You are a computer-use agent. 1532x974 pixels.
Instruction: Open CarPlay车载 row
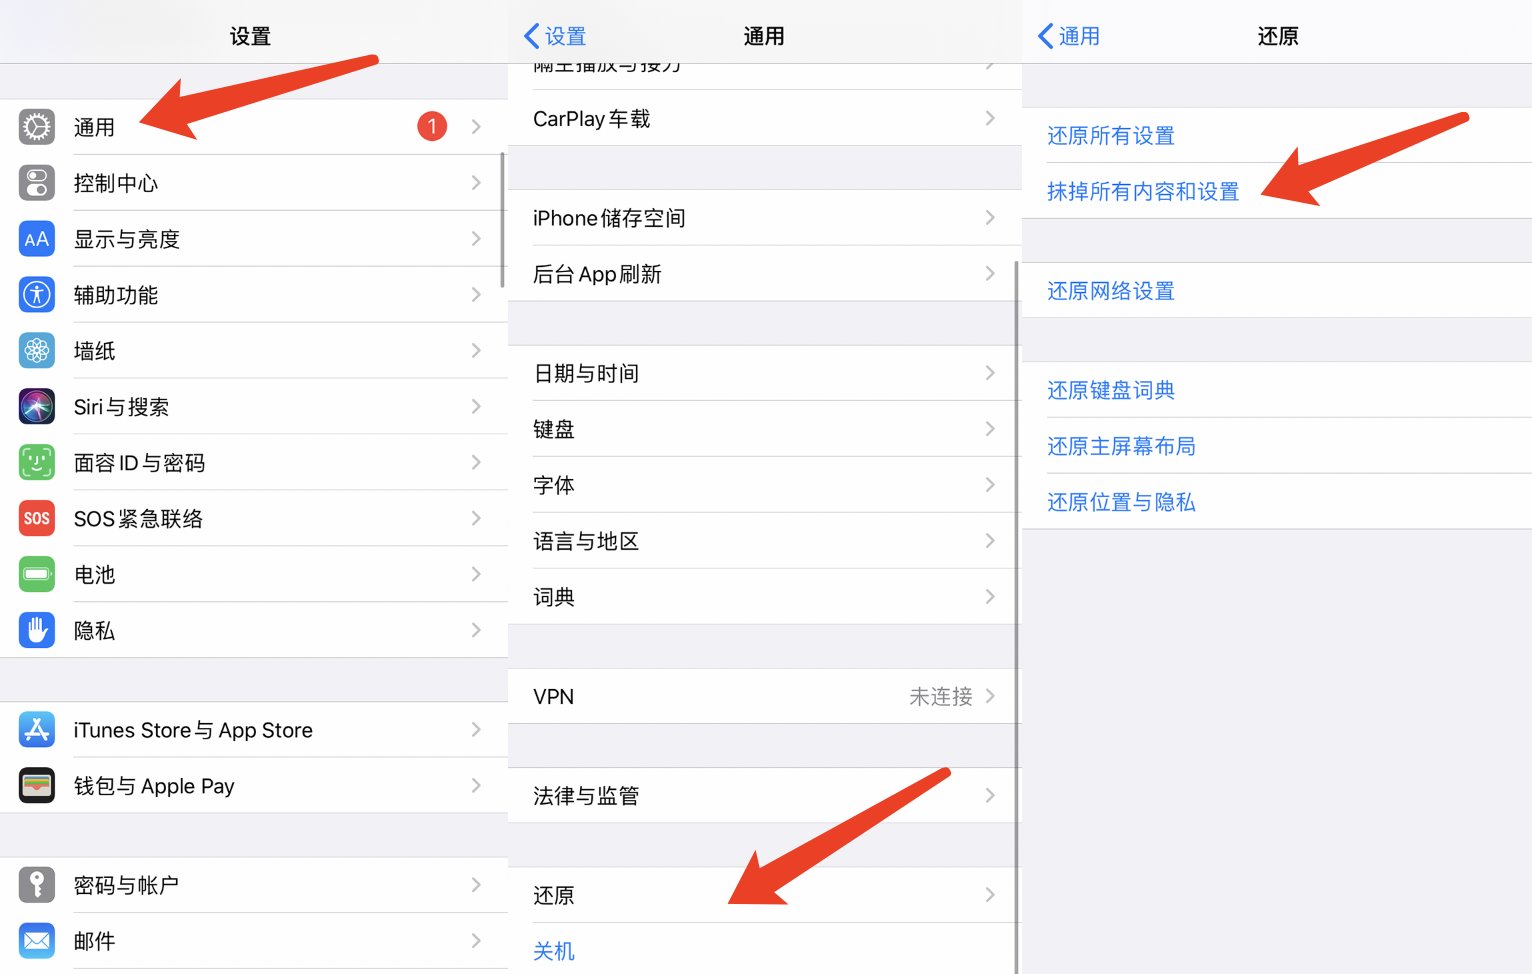[764, 118]
